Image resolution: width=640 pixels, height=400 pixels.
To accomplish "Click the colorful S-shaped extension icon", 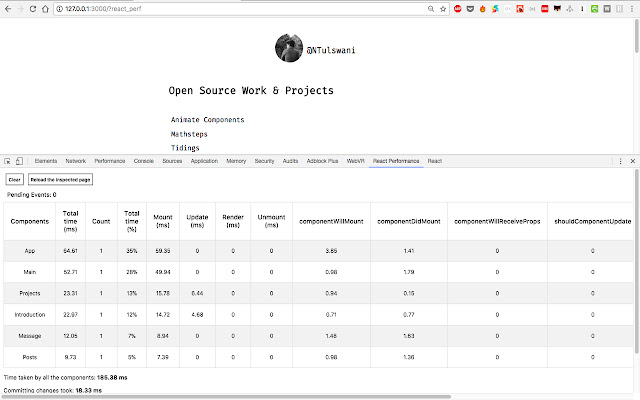I will click(495, 9).
